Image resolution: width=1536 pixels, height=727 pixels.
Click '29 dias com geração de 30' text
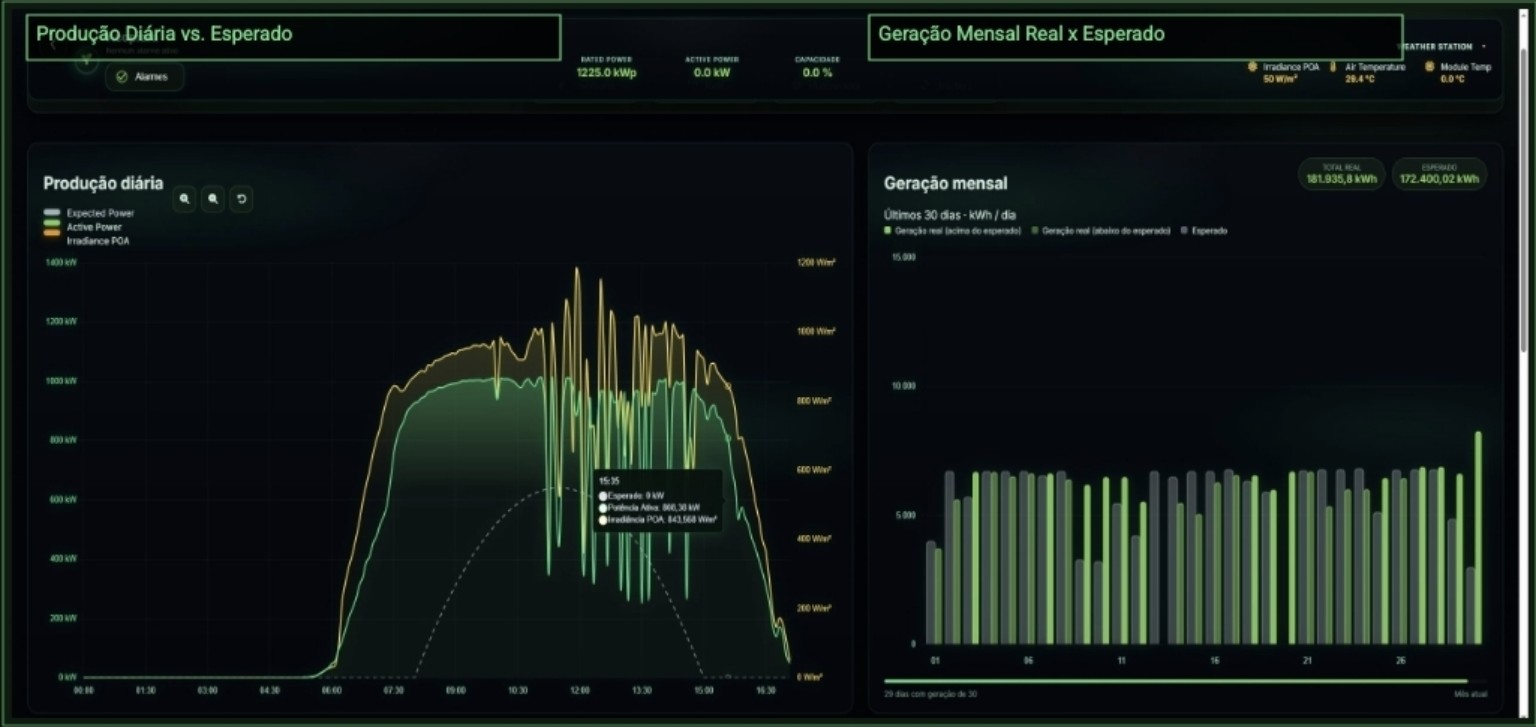tap(931, 694)
